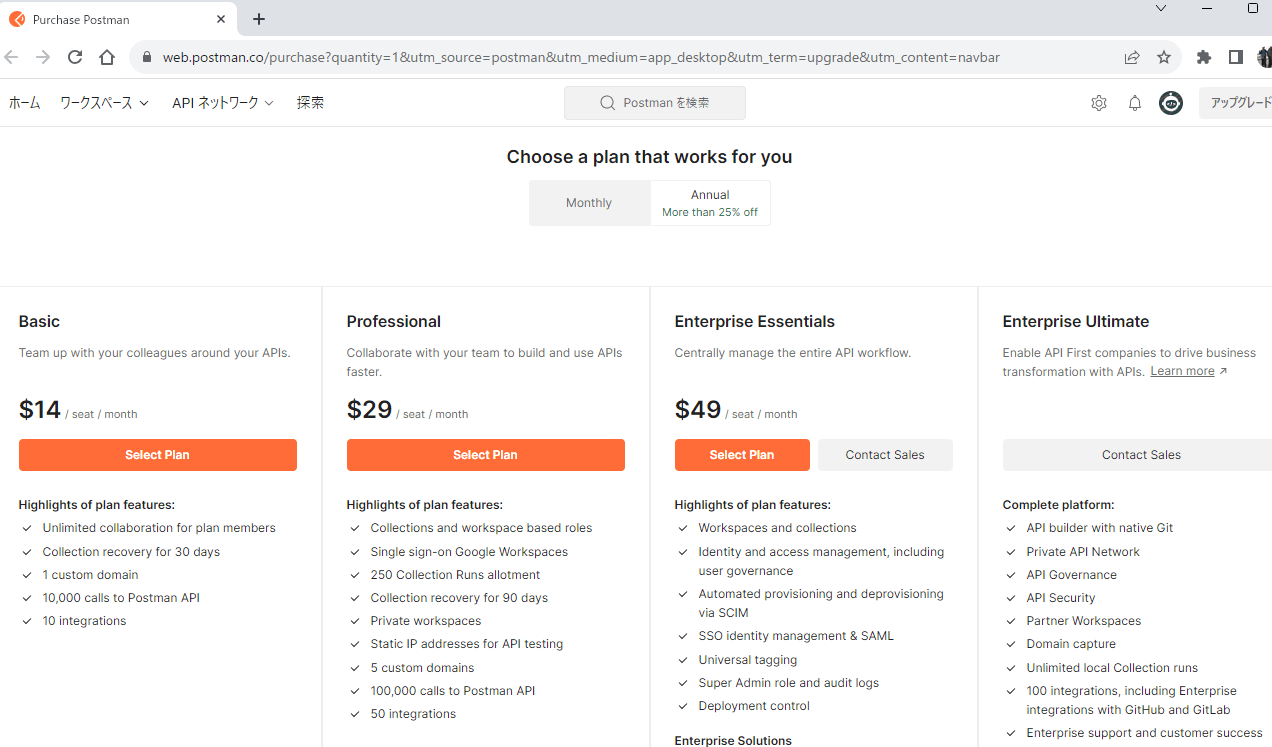Go to ホーム in navigation bar
1272x747 pixels.
[24, 103]
